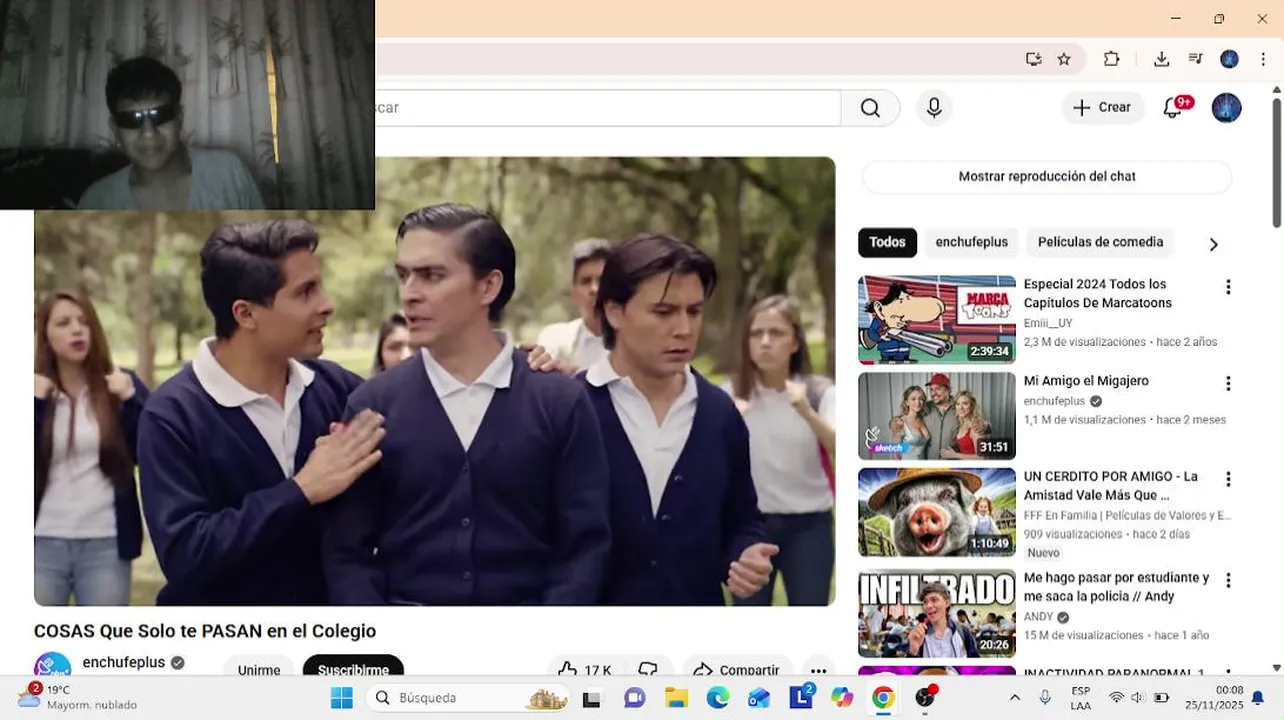Open Chrome downloads

1161,59
